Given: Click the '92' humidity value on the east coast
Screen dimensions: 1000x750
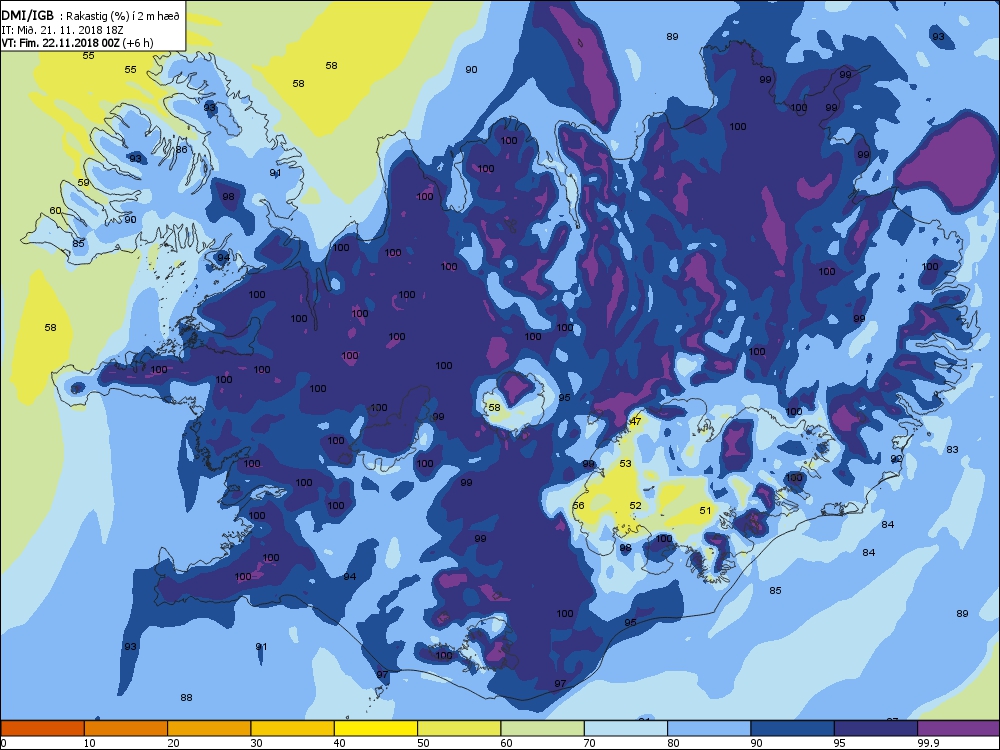Looking at the screenshot, I should pos(897,459).
